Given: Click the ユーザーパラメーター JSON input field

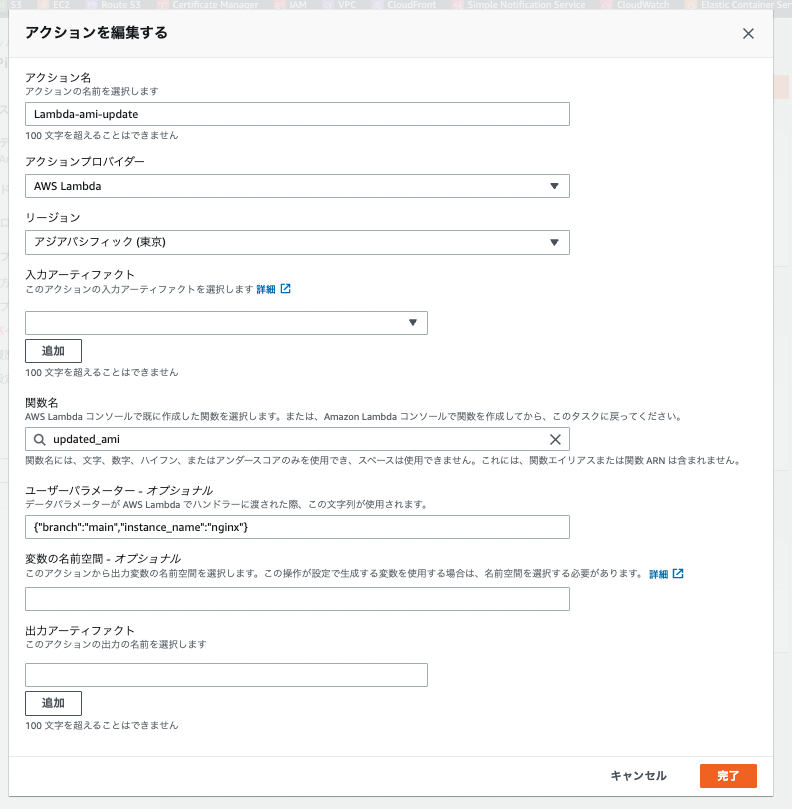Looking at the screenshot, I should coord(297,527).
